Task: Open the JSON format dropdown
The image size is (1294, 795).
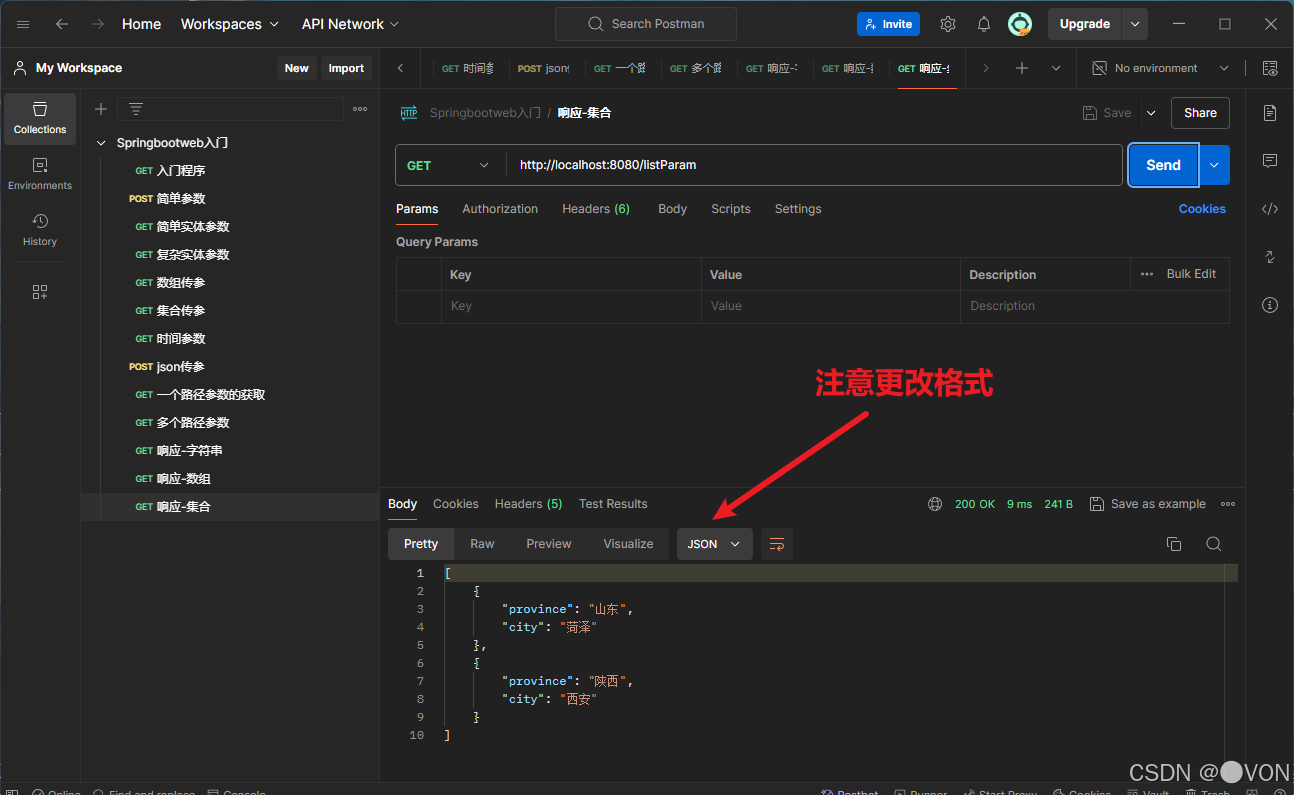Action: 715,544
